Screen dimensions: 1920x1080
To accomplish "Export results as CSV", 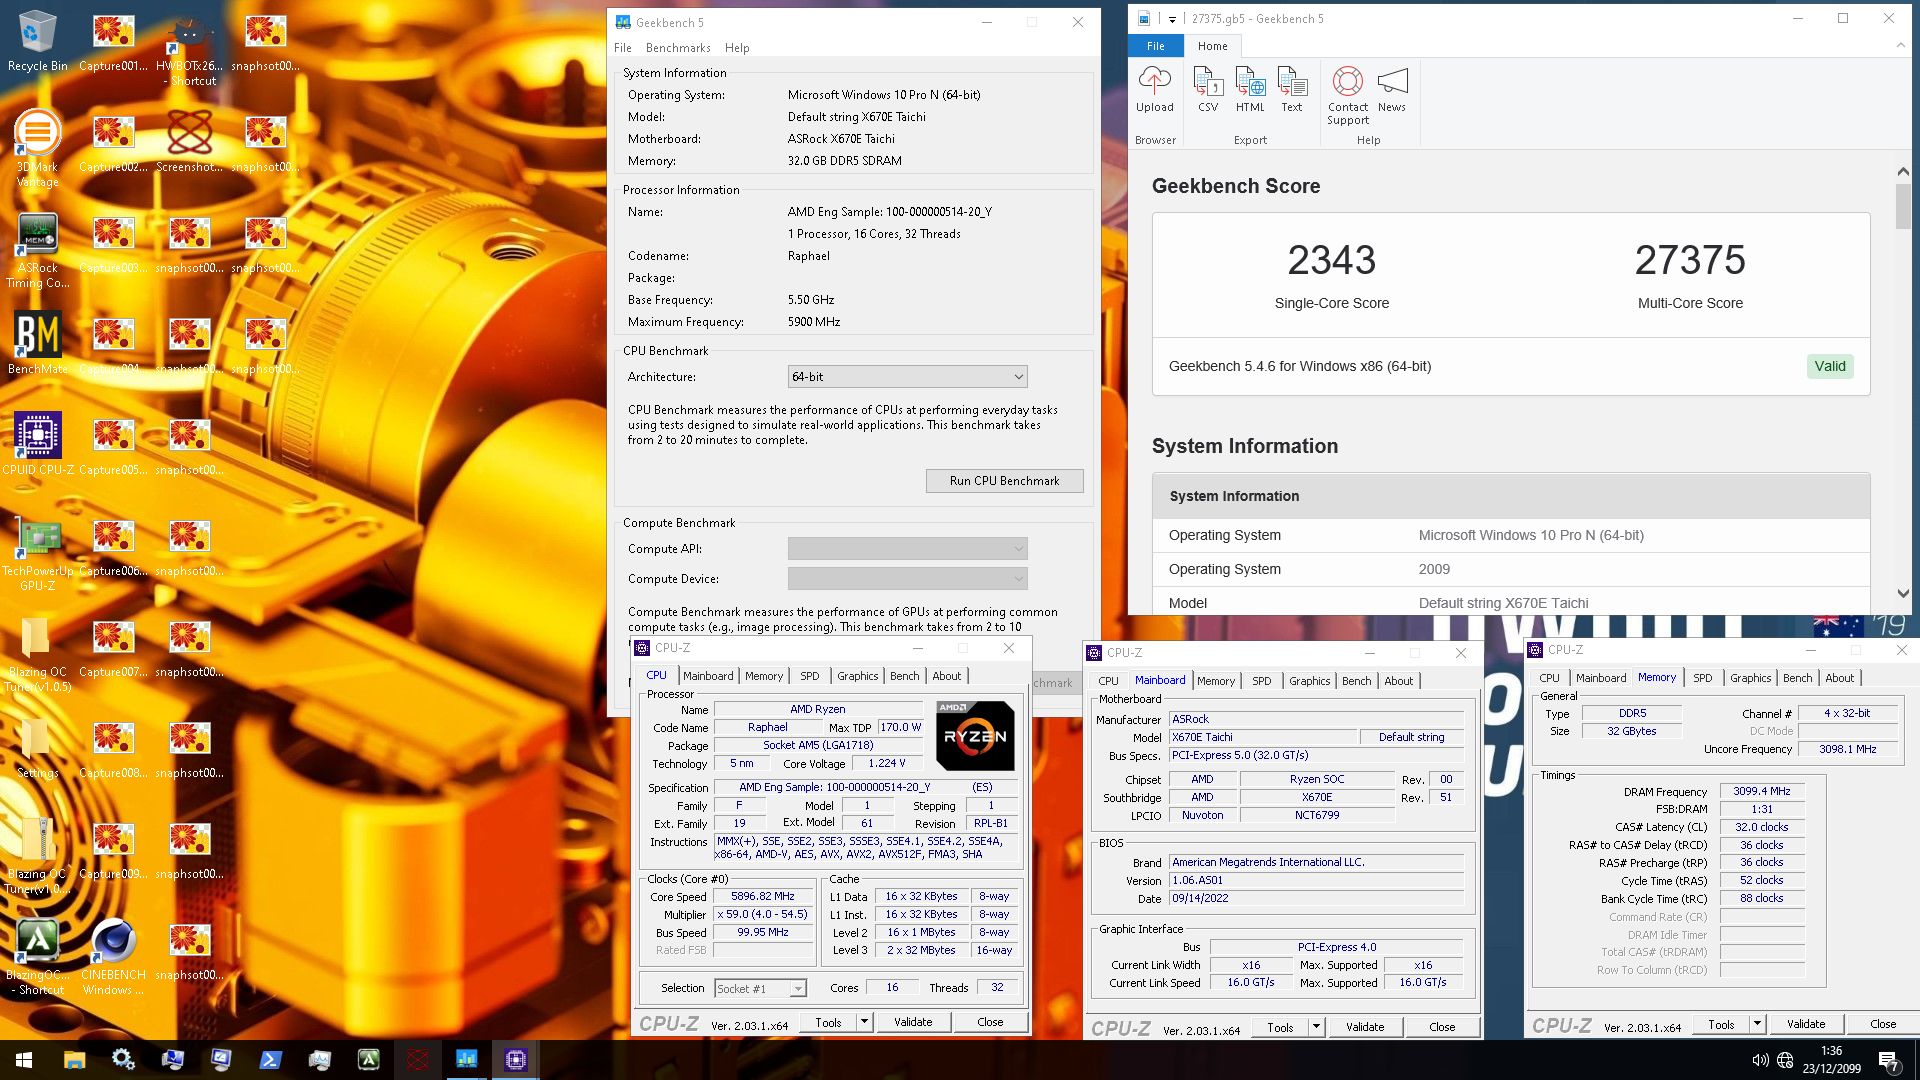I will pyautogui.click(x=1208, y=89).
